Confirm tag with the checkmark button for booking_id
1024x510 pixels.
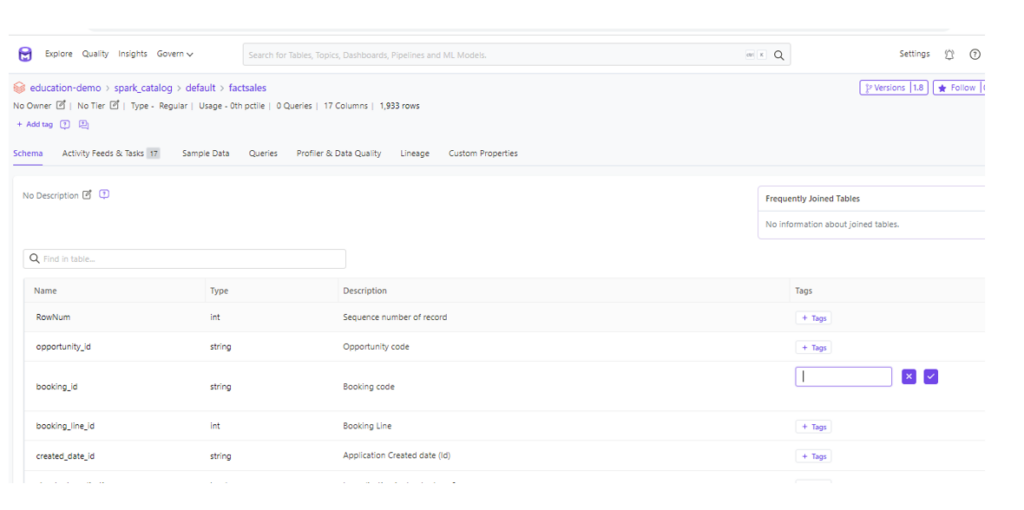tap(931, 377)
